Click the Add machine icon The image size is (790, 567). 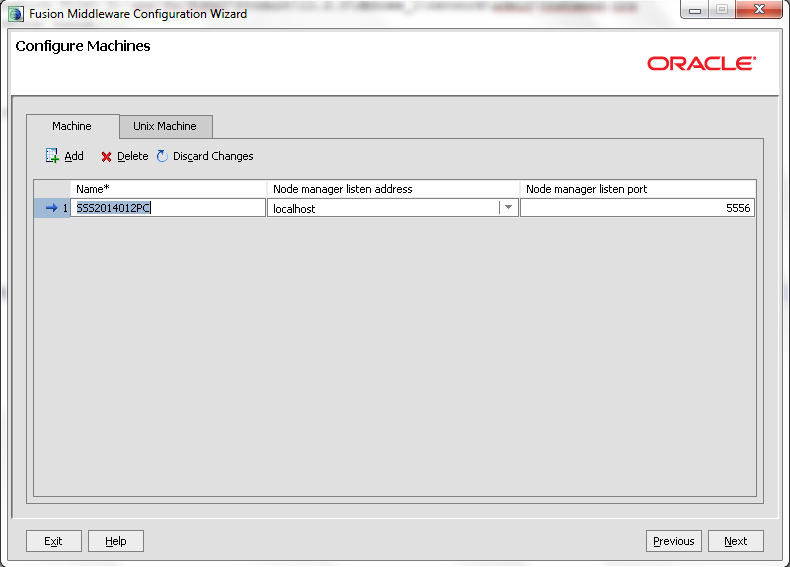(52, 156)
